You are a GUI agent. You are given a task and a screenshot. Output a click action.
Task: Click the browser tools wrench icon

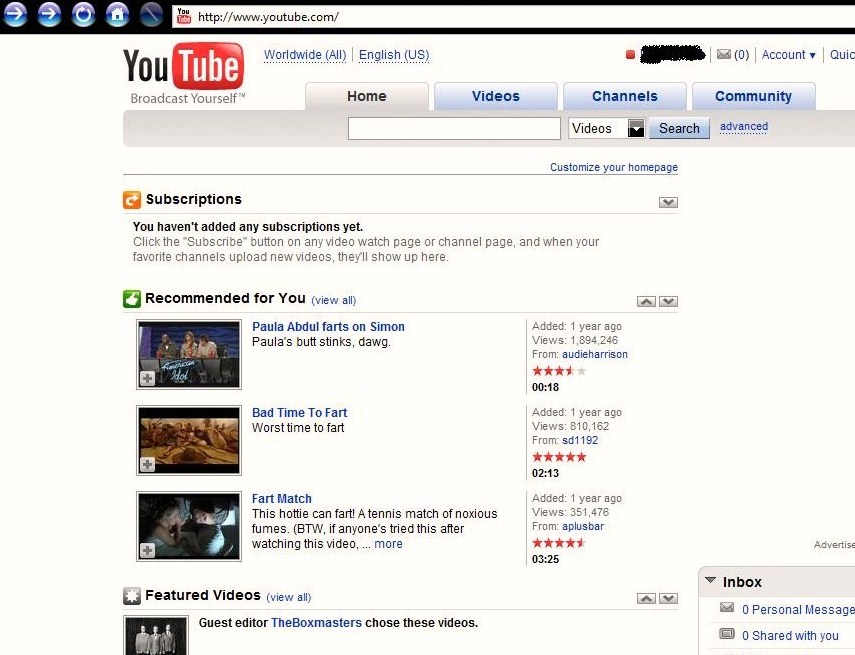pyautogui.click(x=151, y=15)
